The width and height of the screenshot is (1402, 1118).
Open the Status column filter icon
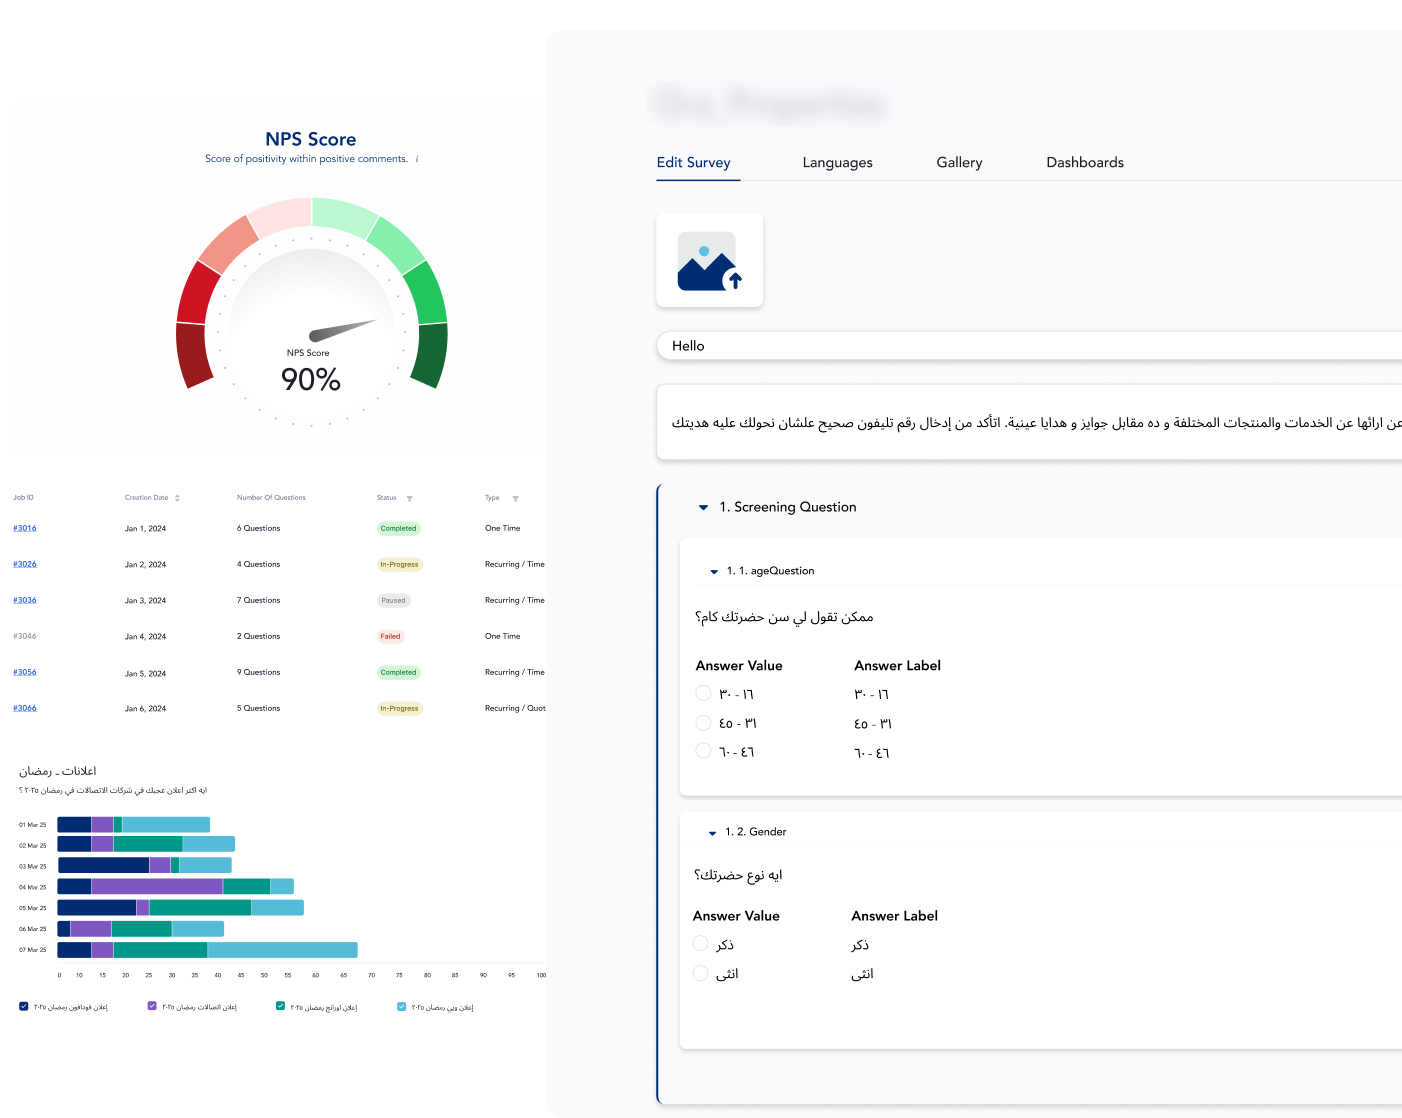tap(409, 498)
